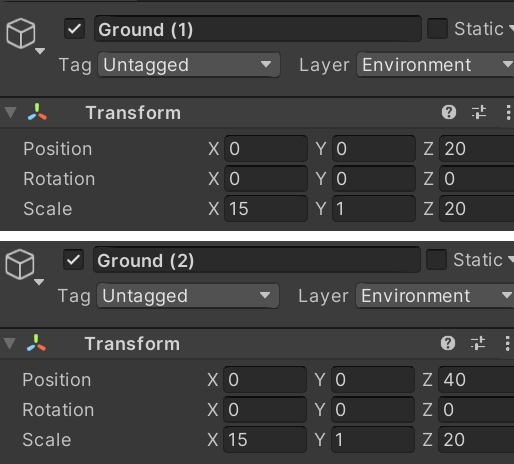Click Position label of Ground (2)
This screenshot has height=464, width=514.
[x=57, y=380]
